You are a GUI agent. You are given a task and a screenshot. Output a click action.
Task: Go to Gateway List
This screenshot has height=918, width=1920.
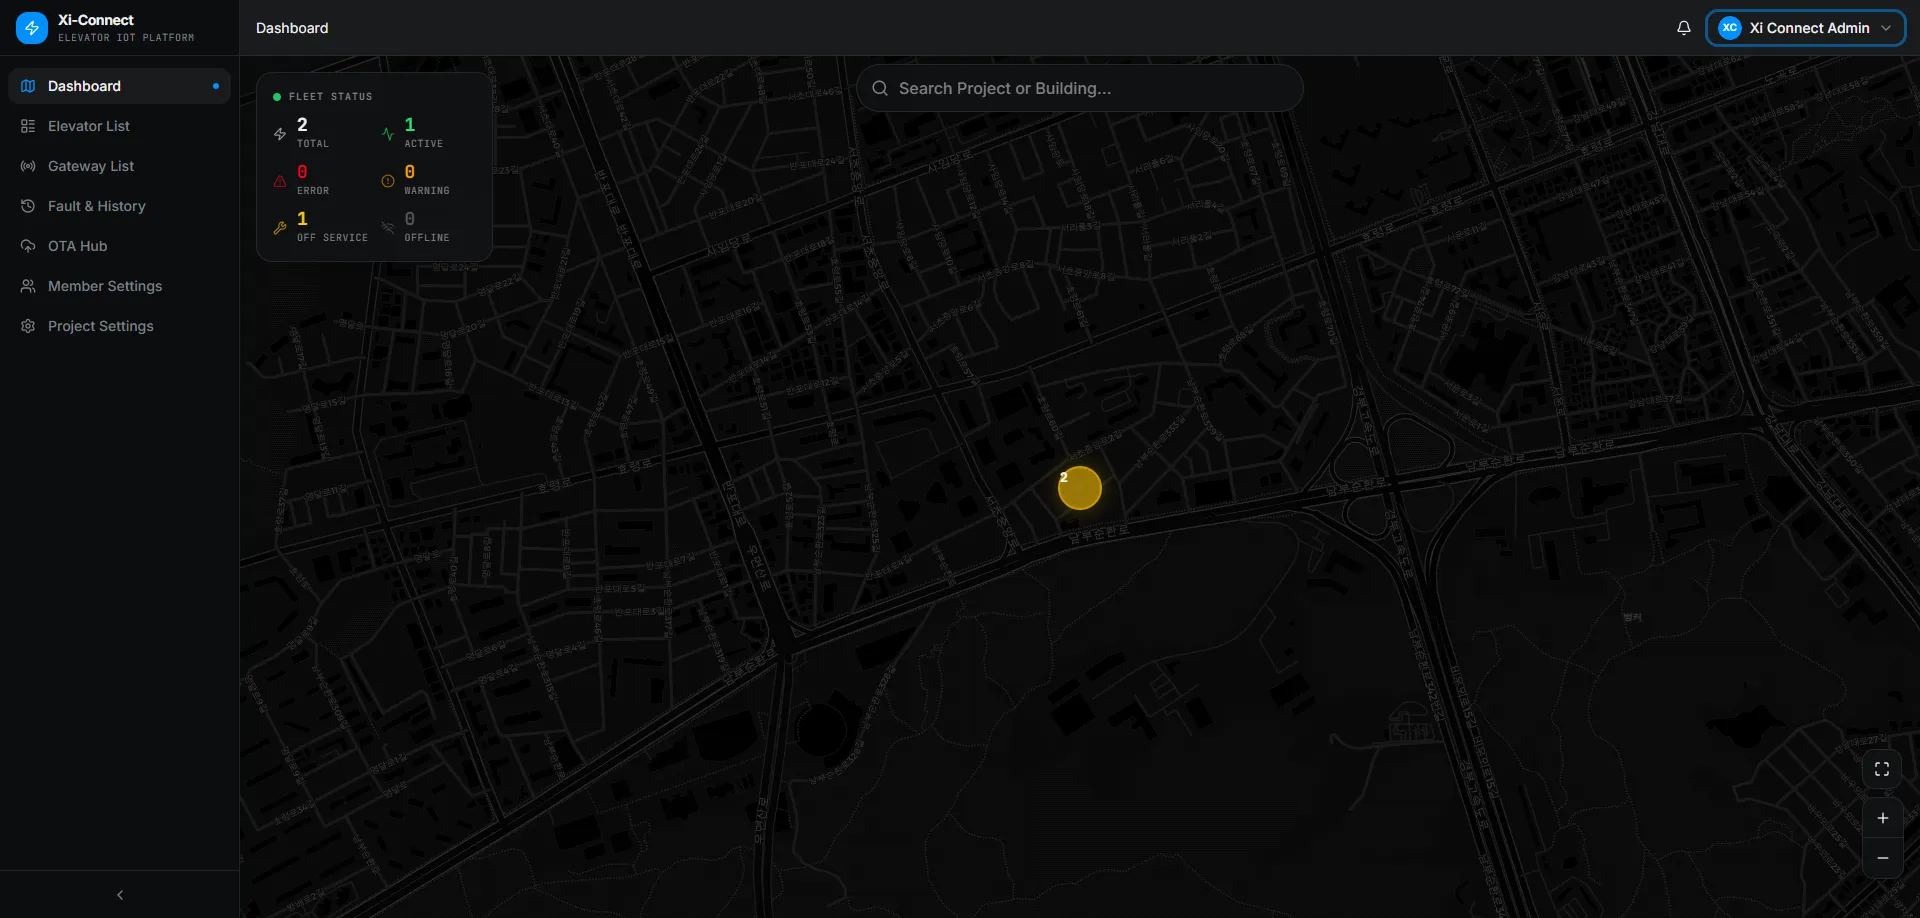tap(91, 166)
